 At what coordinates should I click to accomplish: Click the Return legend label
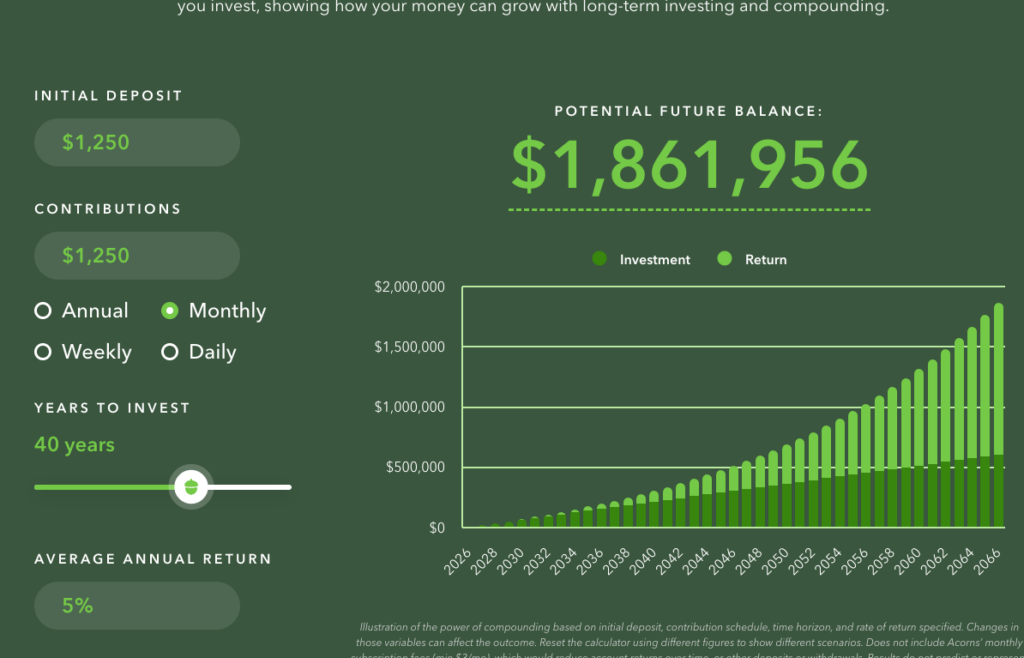[x=766, y=260]
